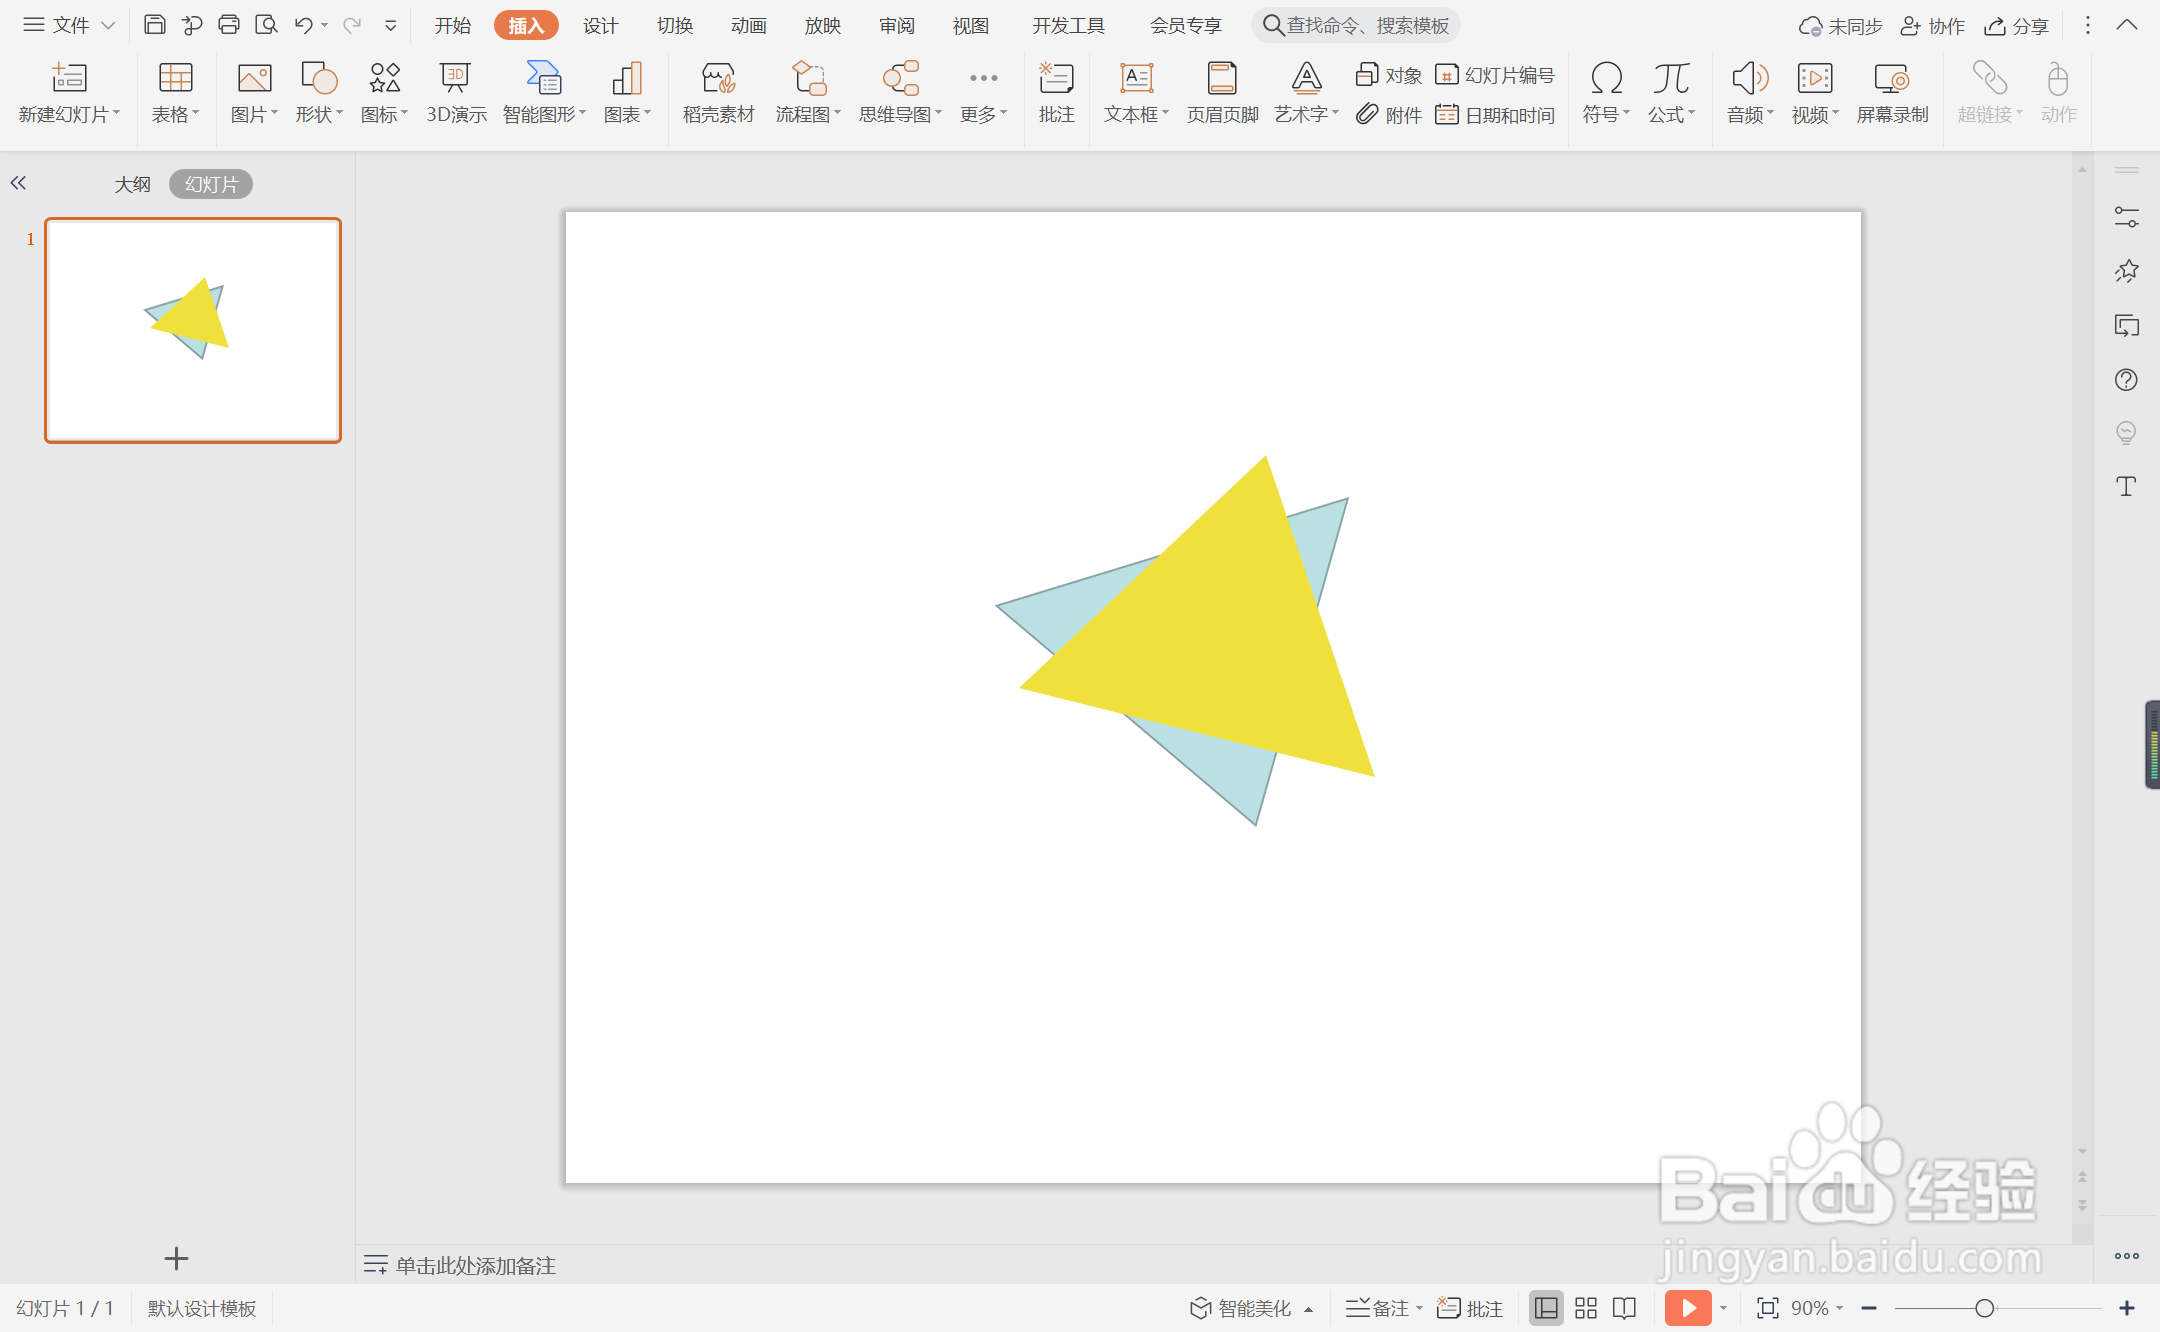Expand the Undo history dropdown arrow

click(325, 25)
